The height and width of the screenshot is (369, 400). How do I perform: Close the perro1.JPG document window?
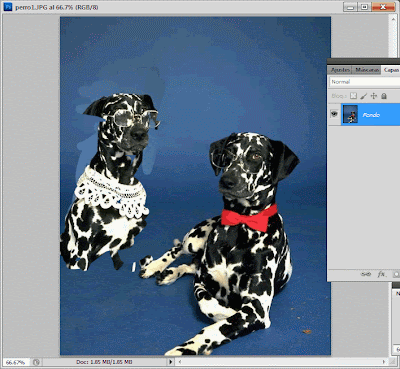[383, 7]
